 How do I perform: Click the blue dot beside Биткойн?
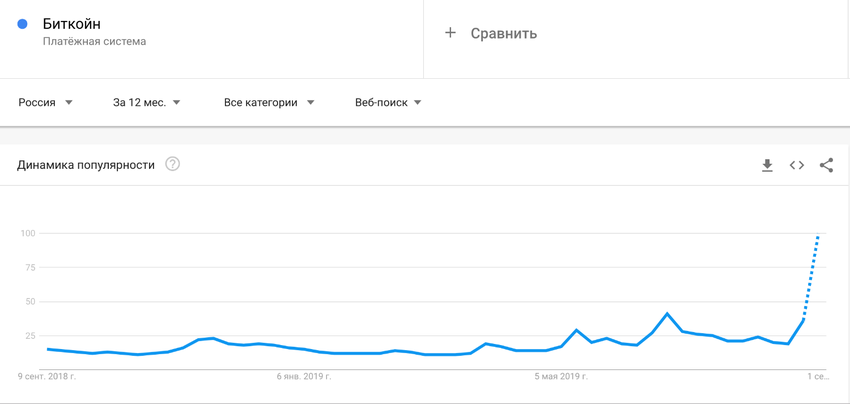click(x=22, y=24)
